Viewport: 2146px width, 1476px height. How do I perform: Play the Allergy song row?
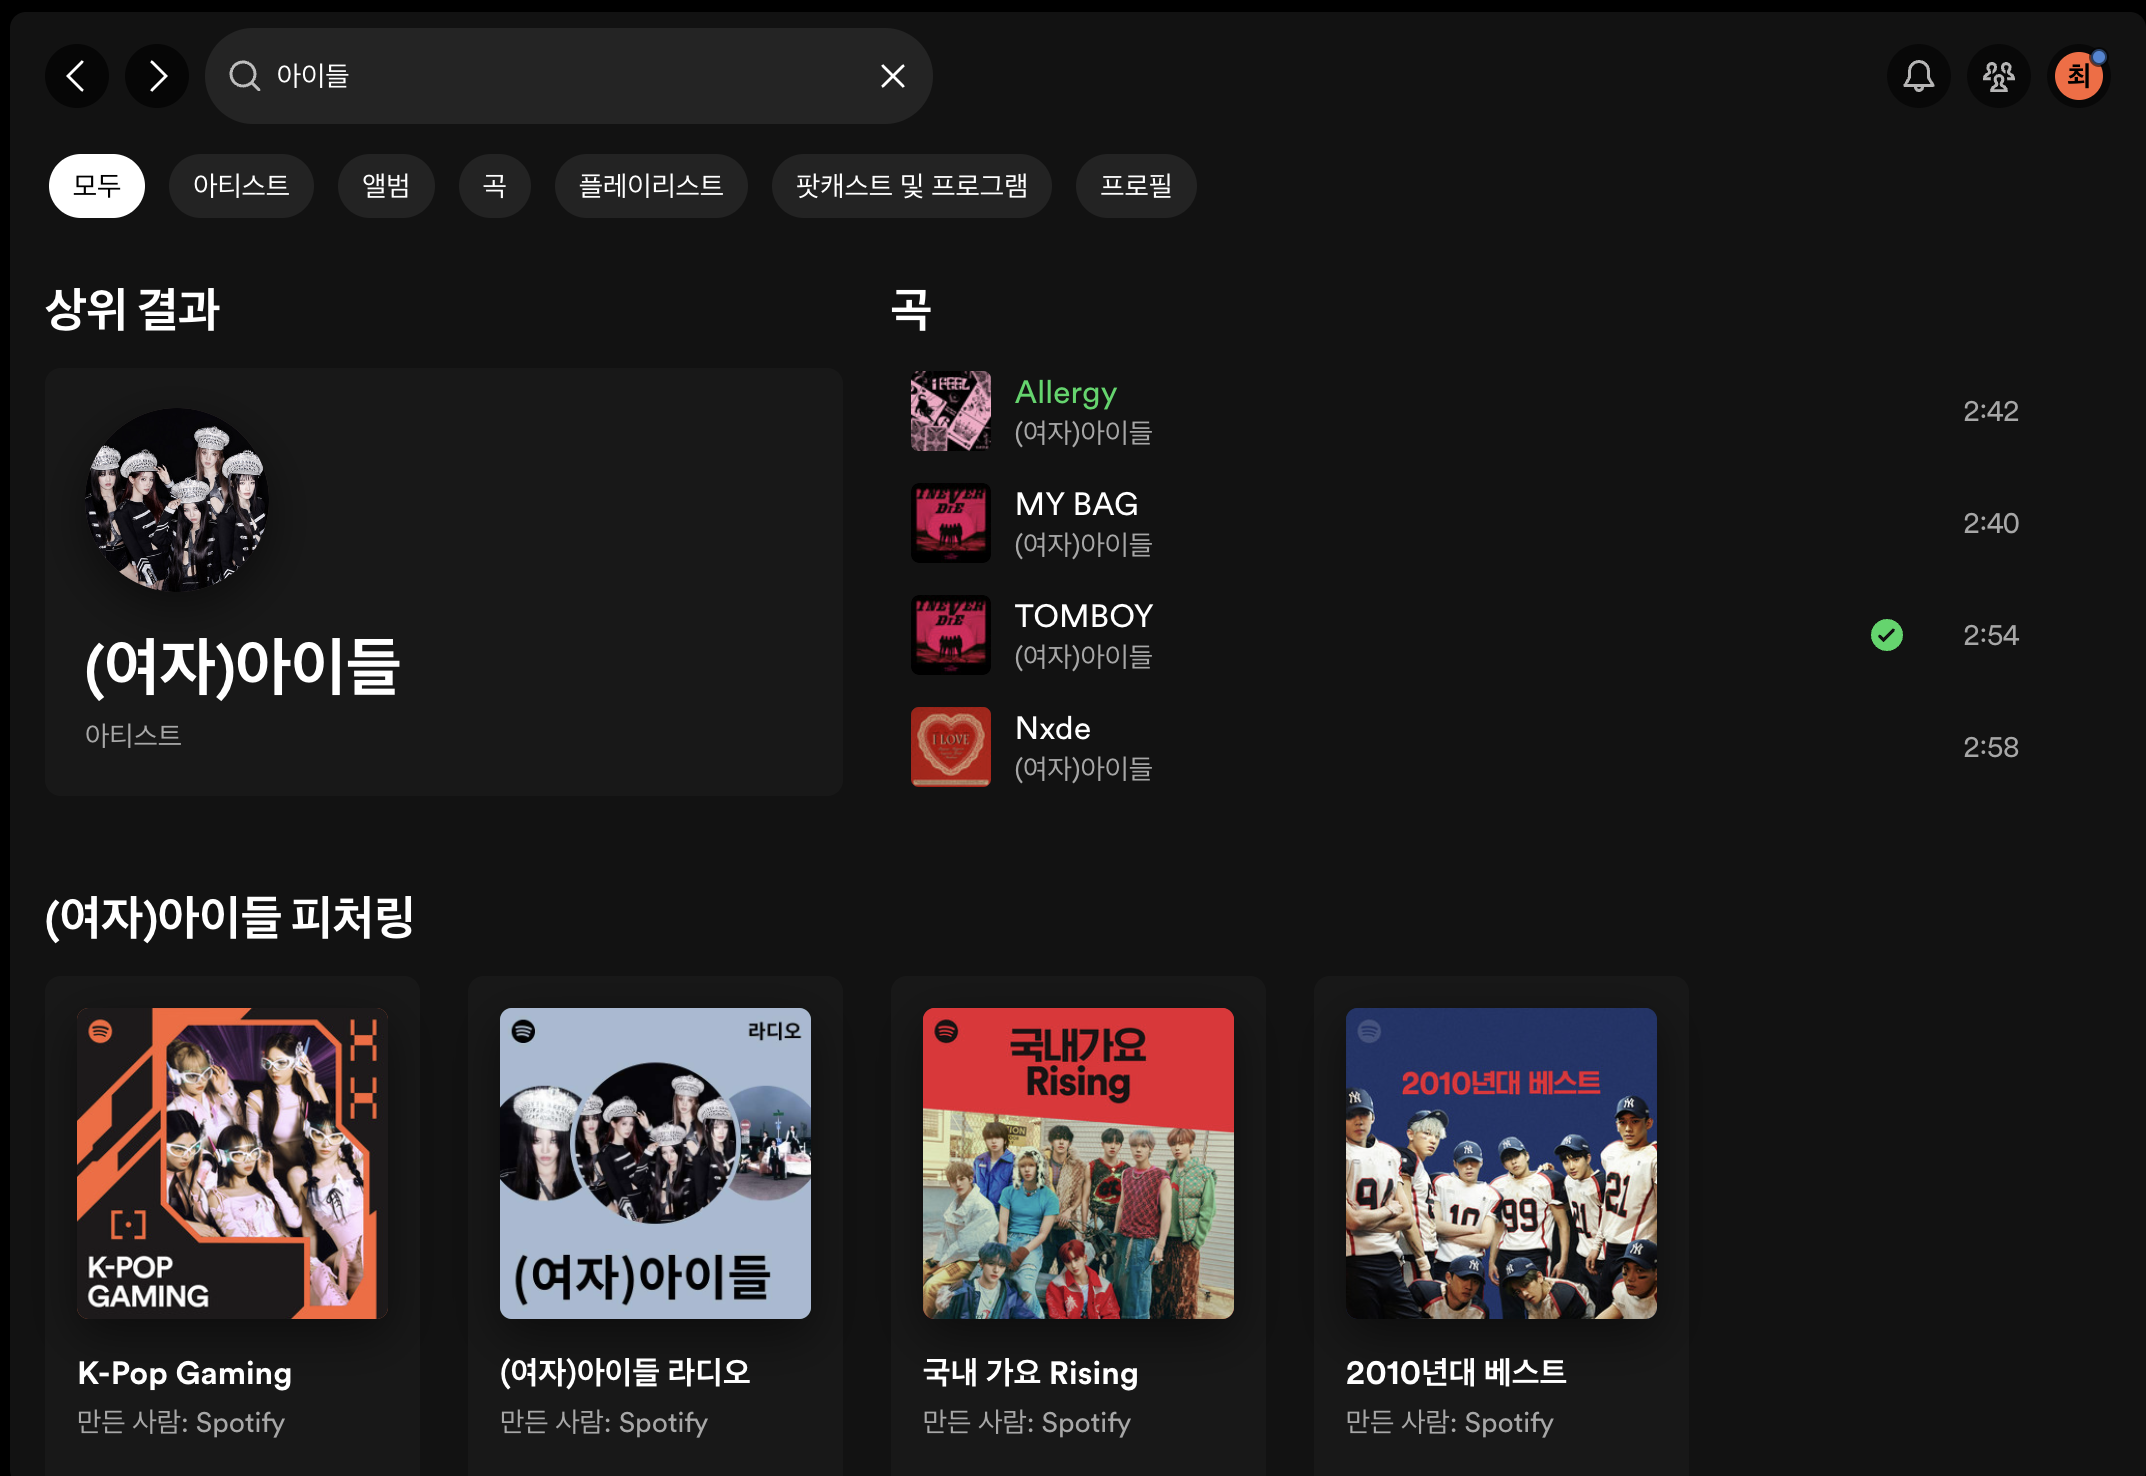coord(1400,411)
